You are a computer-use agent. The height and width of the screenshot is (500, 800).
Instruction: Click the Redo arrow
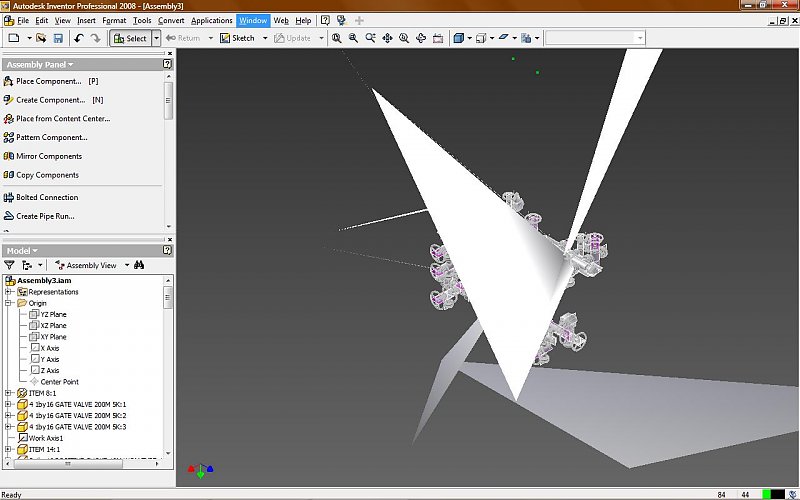pos(95,38)
